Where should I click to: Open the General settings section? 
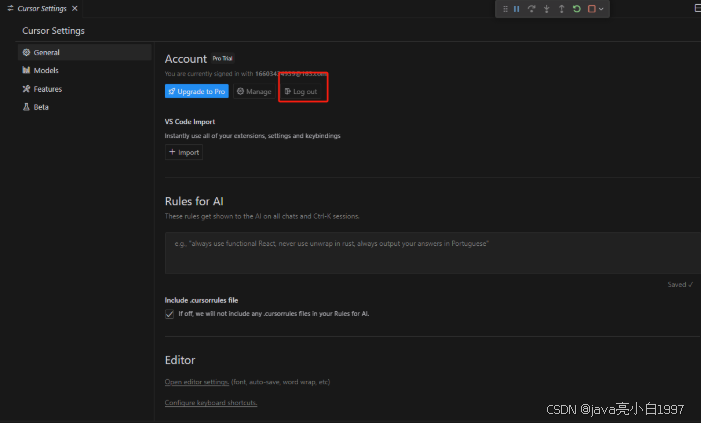click(84, 52)
